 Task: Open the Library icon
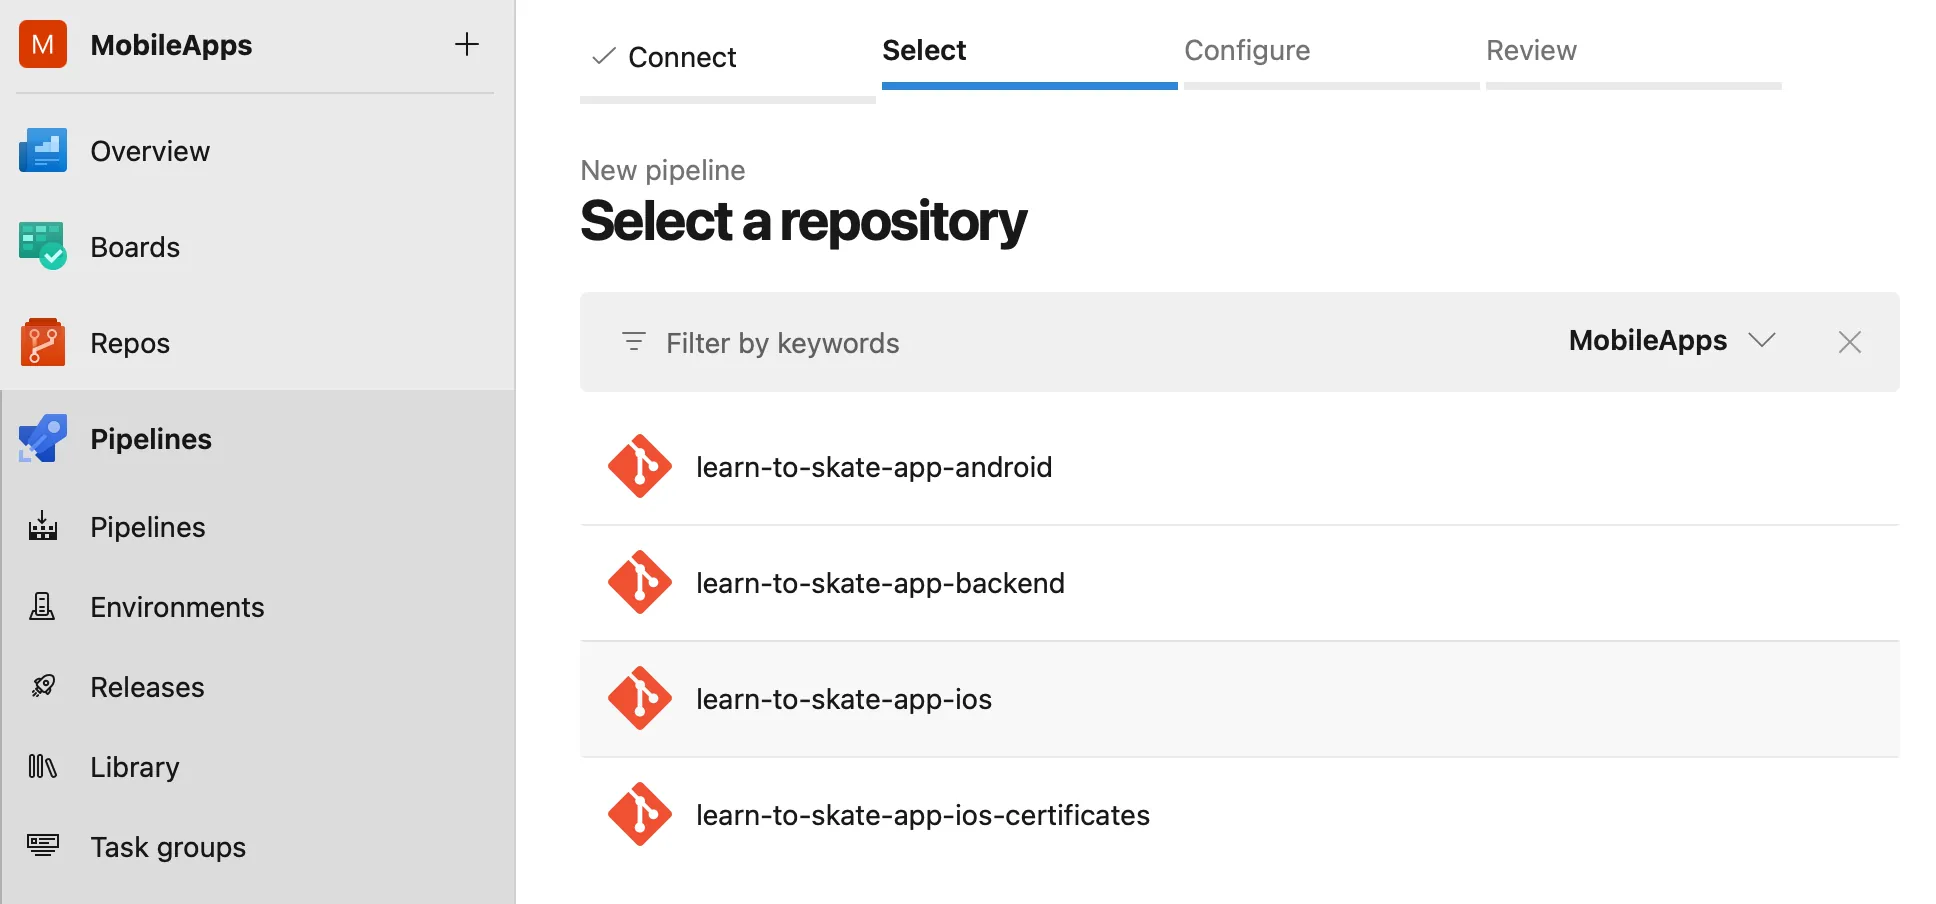click(x=42, y=766)
